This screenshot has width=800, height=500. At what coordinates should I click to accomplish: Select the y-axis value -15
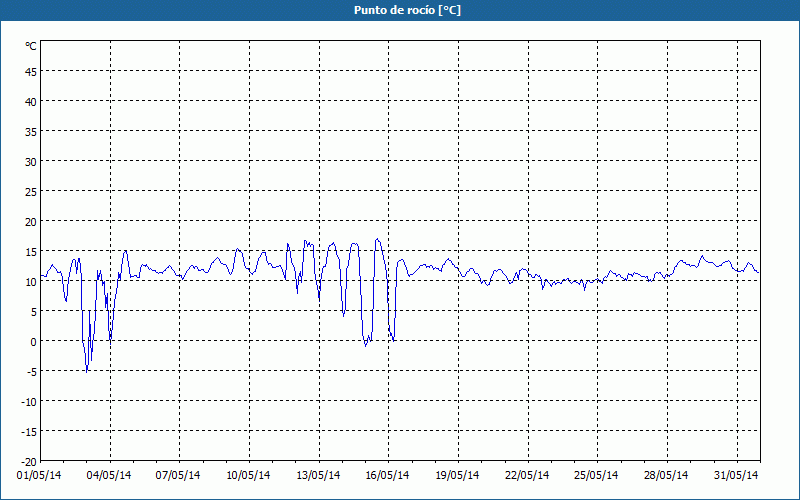(x=29, y=432)
